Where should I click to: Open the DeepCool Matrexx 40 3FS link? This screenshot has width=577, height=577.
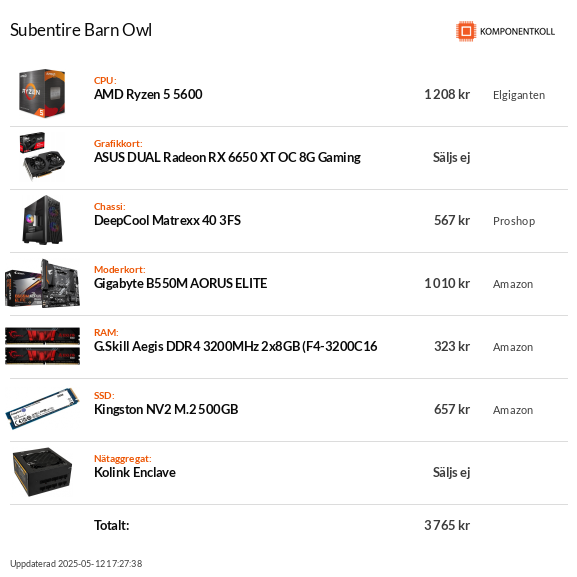167,220
